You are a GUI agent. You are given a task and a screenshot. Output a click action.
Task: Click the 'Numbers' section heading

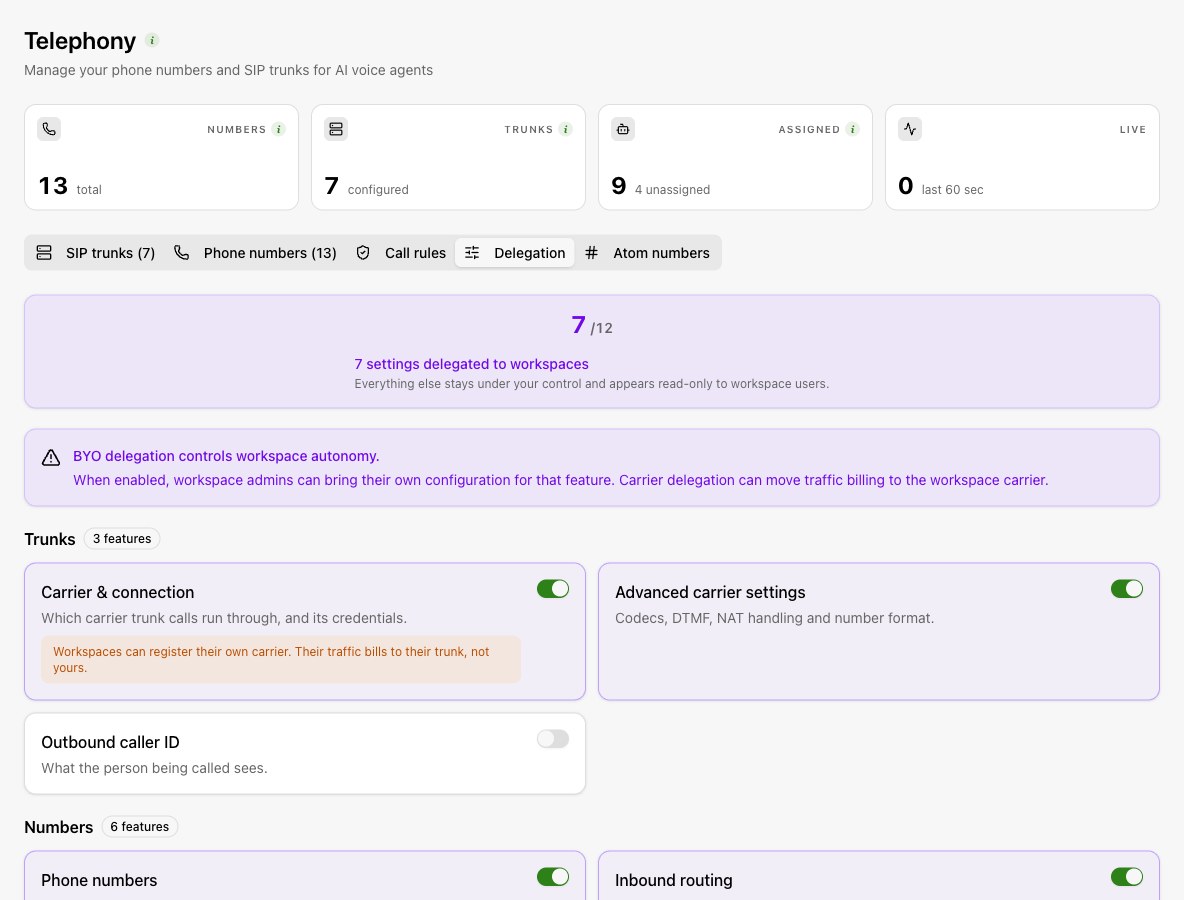tap(58, 827)
